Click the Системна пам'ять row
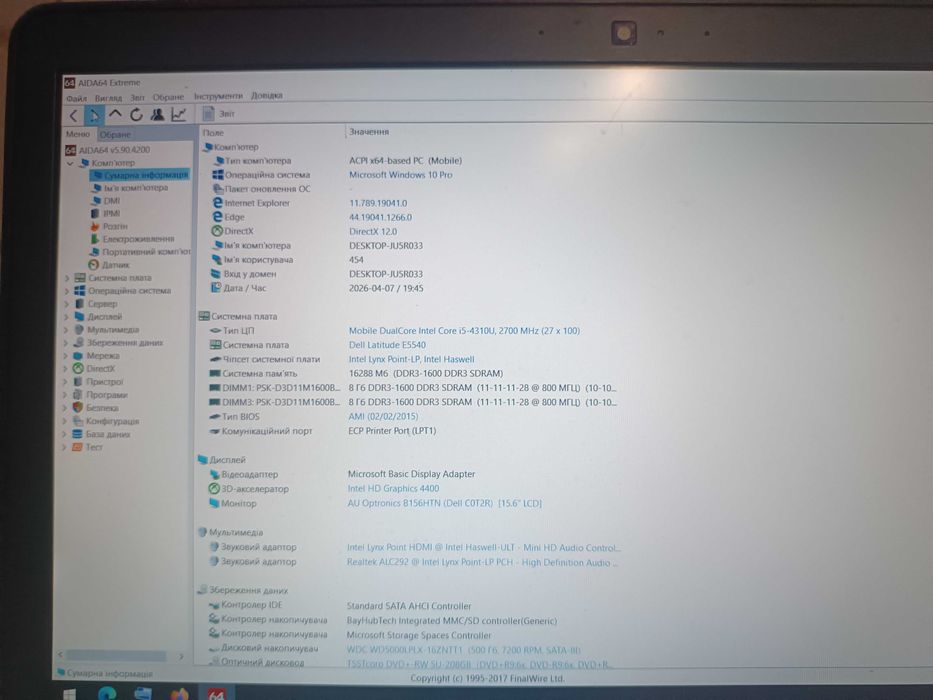 pyautogui.click(x=356, y=374)
